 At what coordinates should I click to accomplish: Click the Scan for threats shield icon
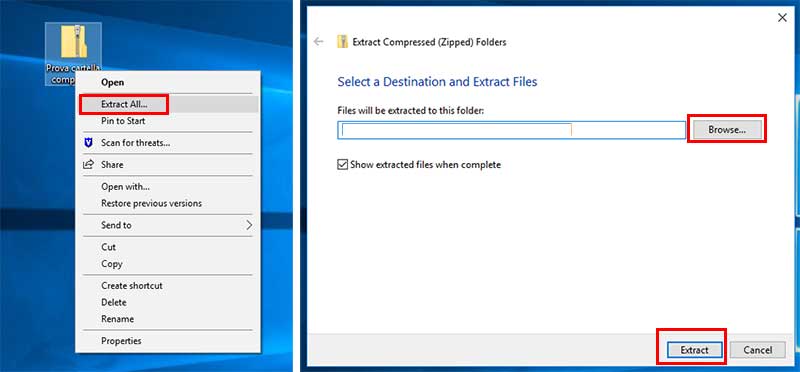coord(88,143)
